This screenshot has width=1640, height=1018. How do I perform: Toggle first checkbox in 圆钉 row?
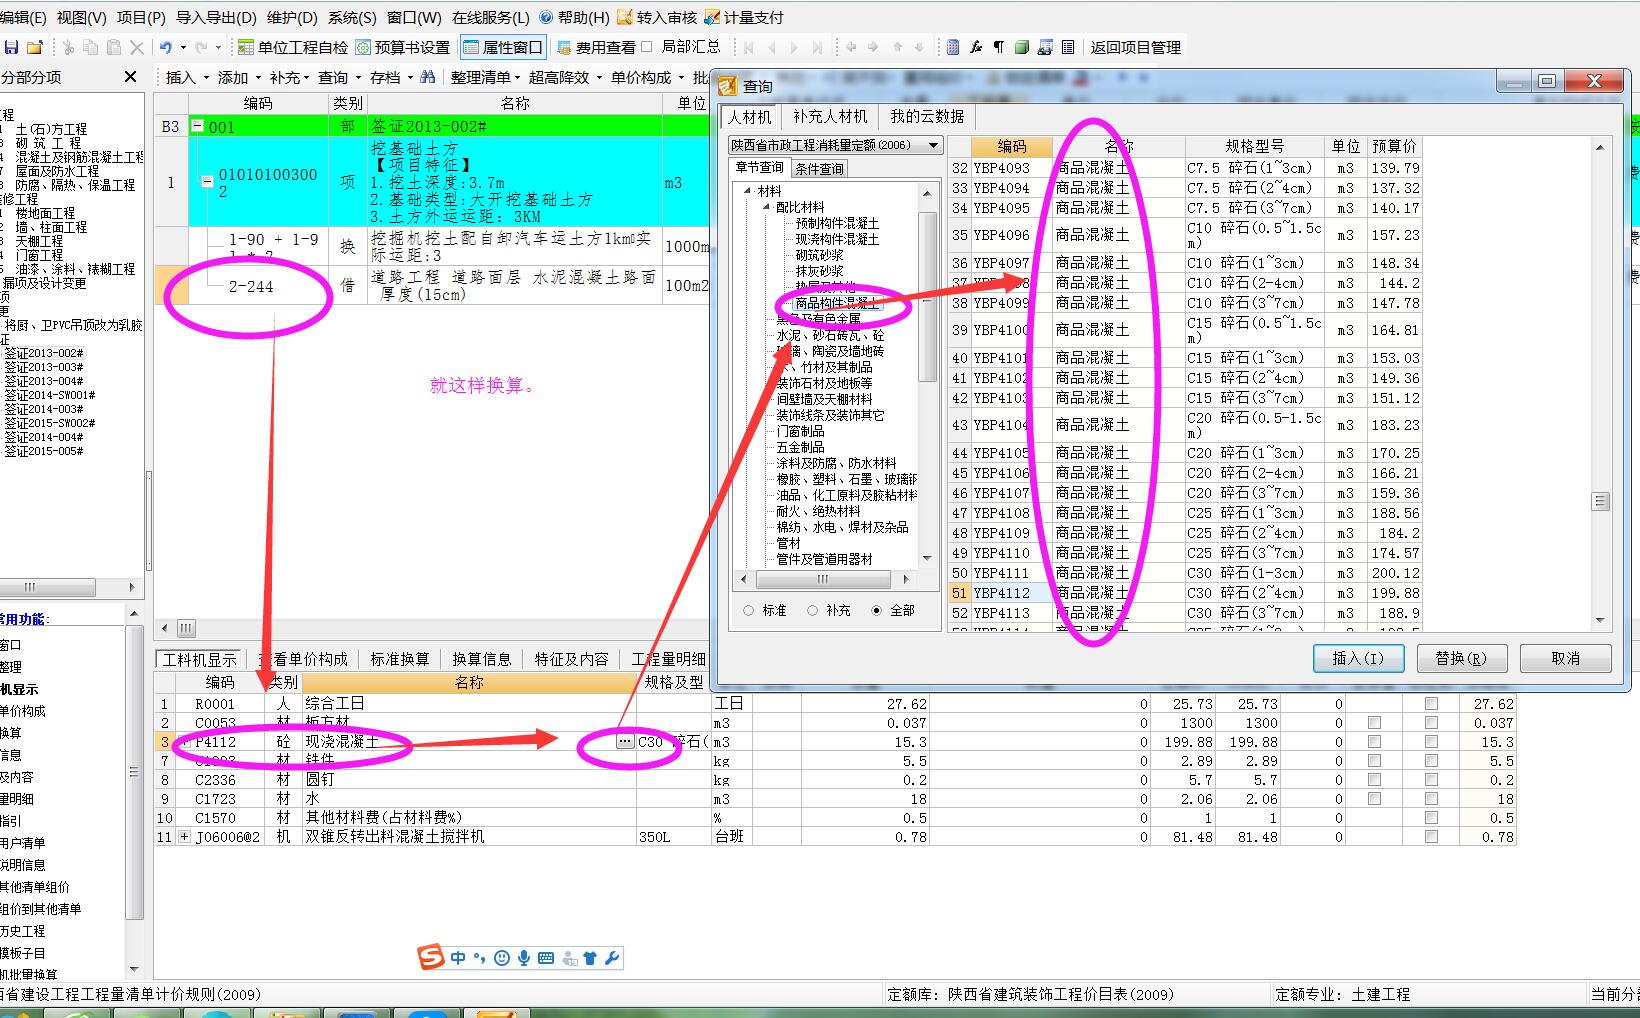(1374, 780)
